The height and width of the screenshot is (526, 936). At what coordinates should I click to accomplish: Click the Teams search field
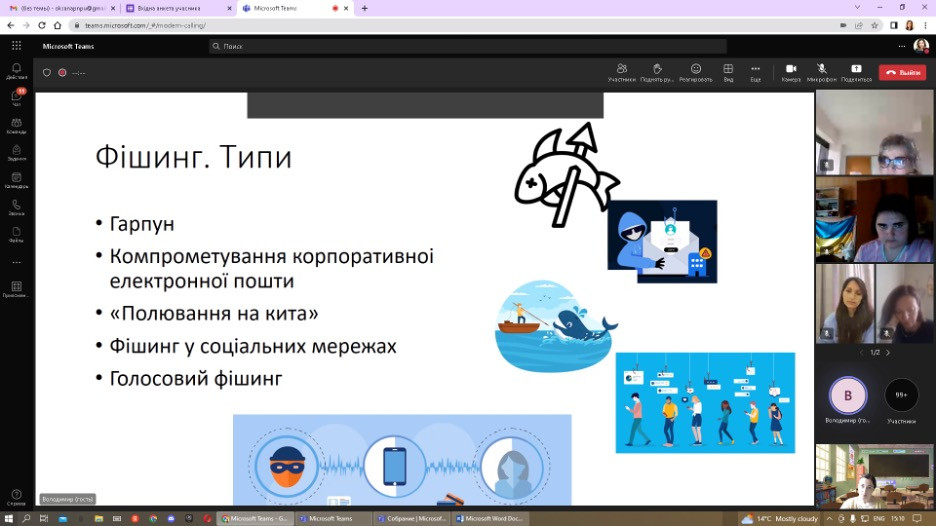467,46
